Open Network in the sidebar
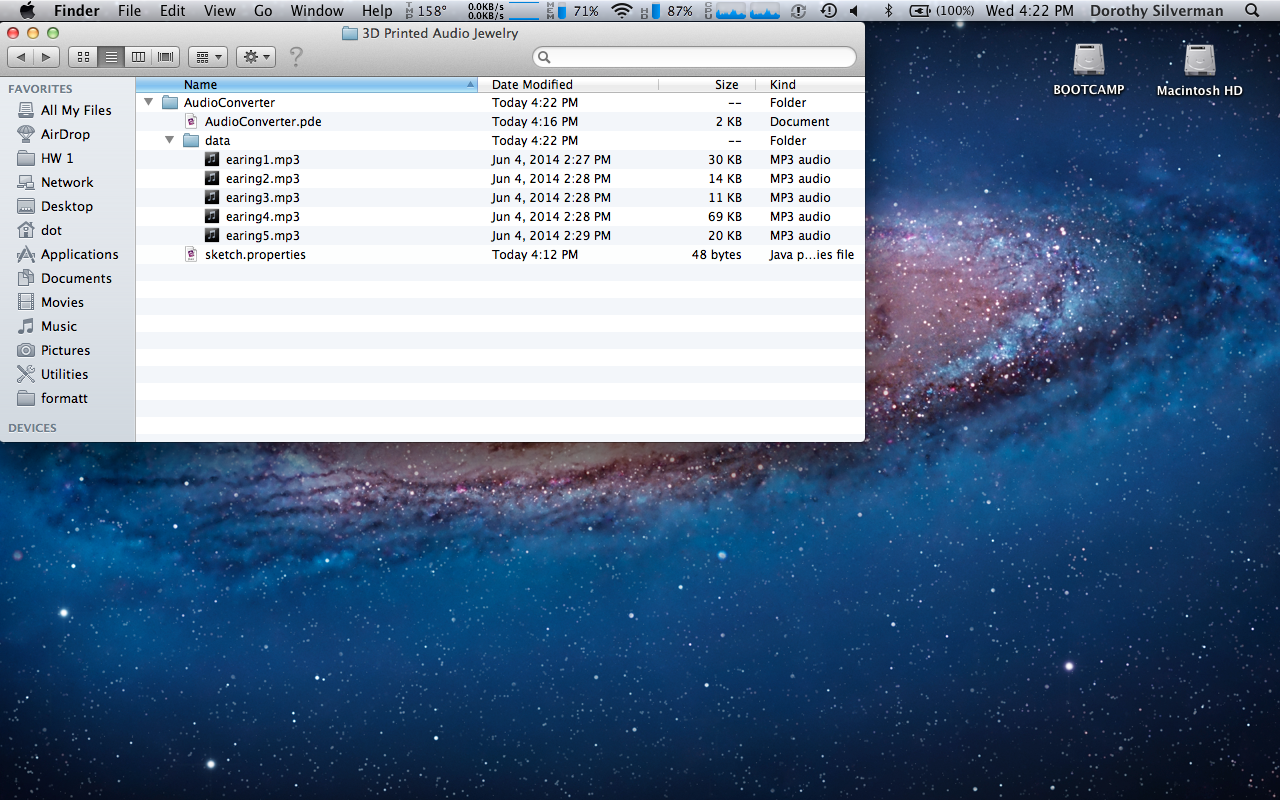The image size is (1280, 800). click(x=56, y=182)
